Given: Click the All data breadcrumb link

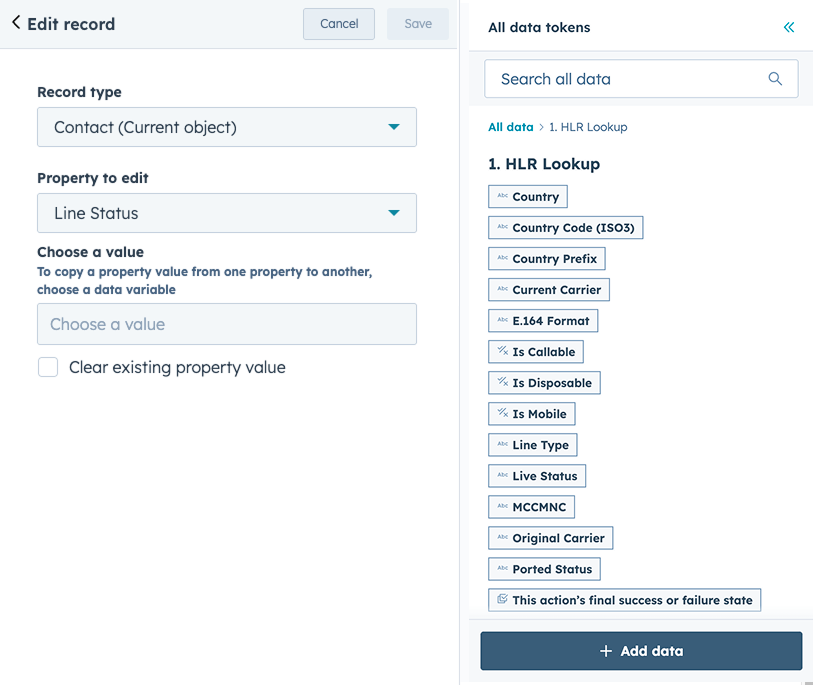Looking at the screenshot, I should [x=510, y=127].
